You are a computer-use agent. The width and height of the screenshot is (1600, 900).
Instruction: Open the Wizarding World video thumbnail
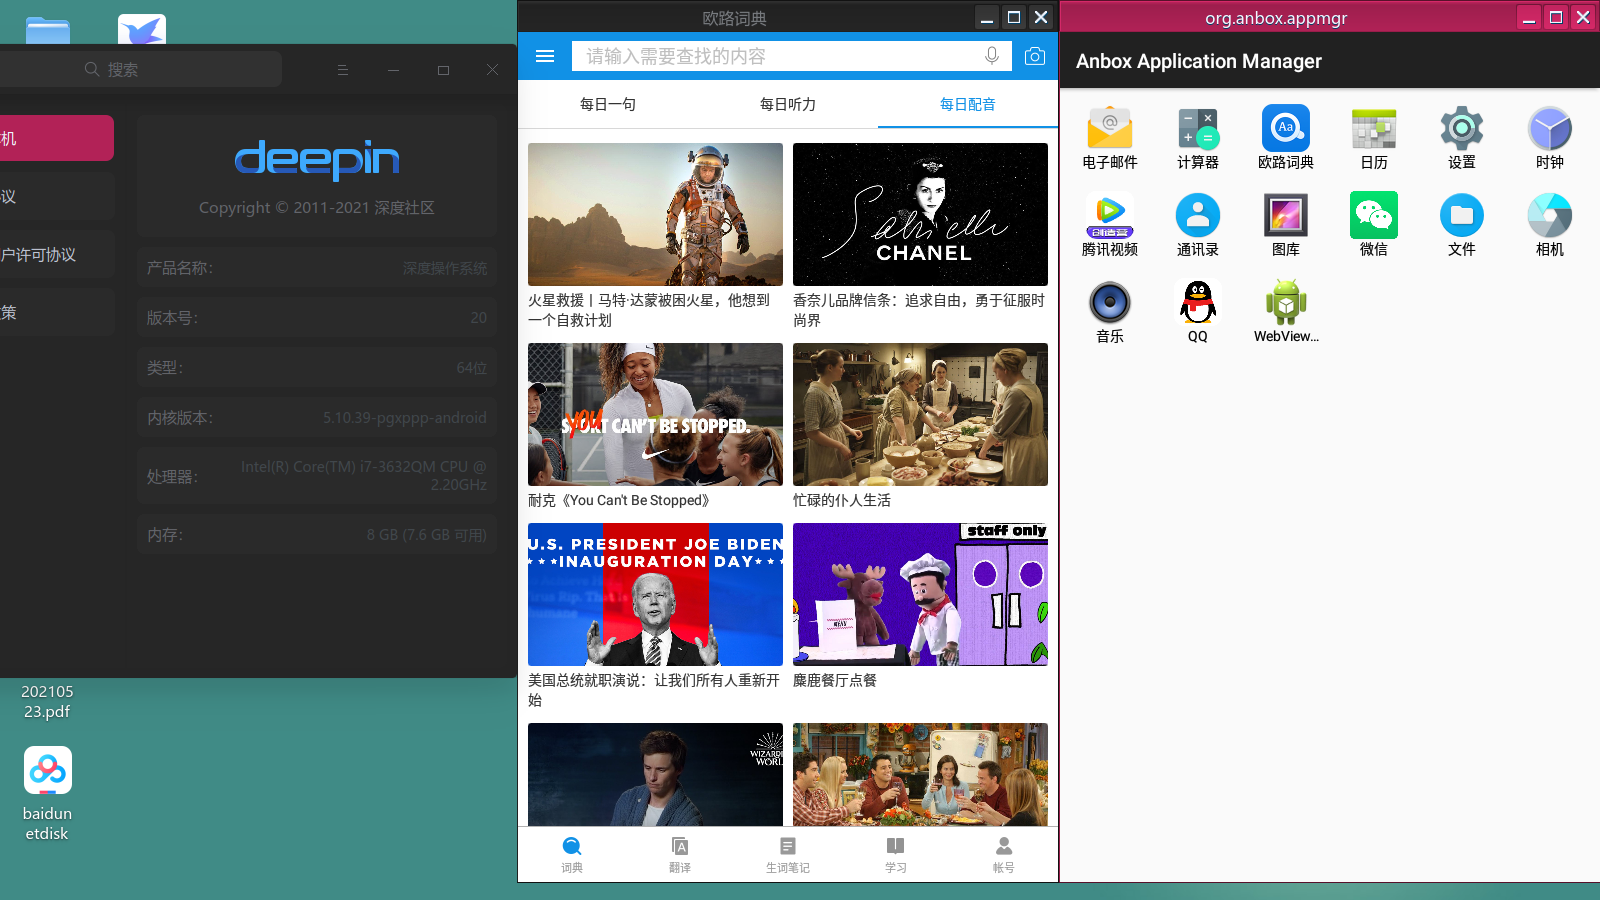[655, 774]
